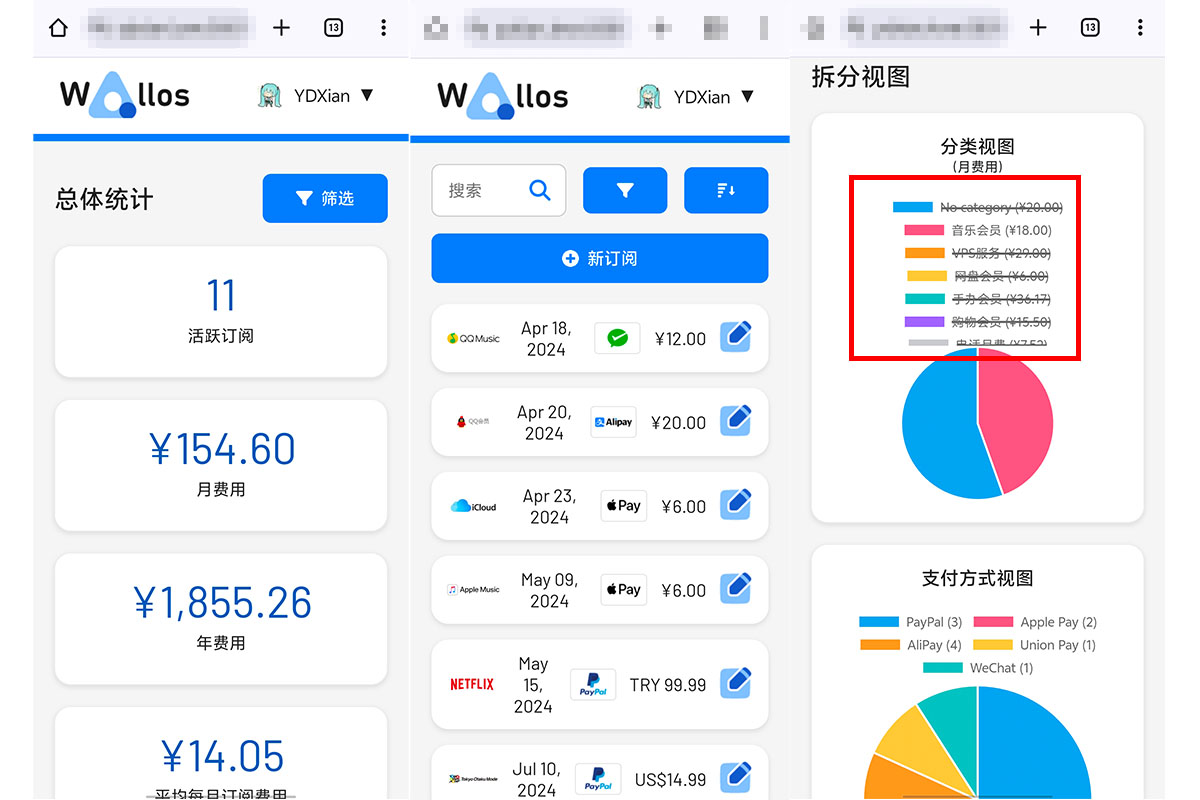Click the 筛选 filter button

click(x=325, y=198)
